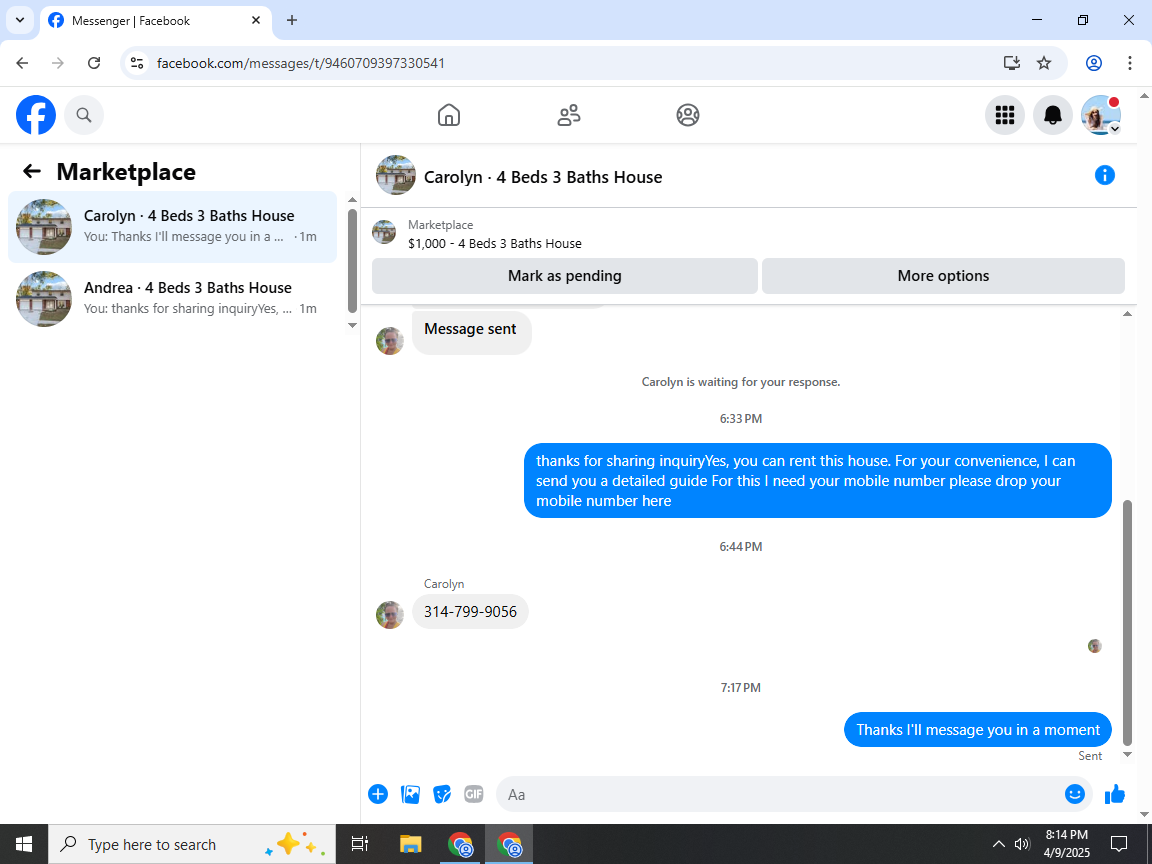Open Facebook search magnifier
This screenshot has height=864, width=1152.
click(84, 115)
